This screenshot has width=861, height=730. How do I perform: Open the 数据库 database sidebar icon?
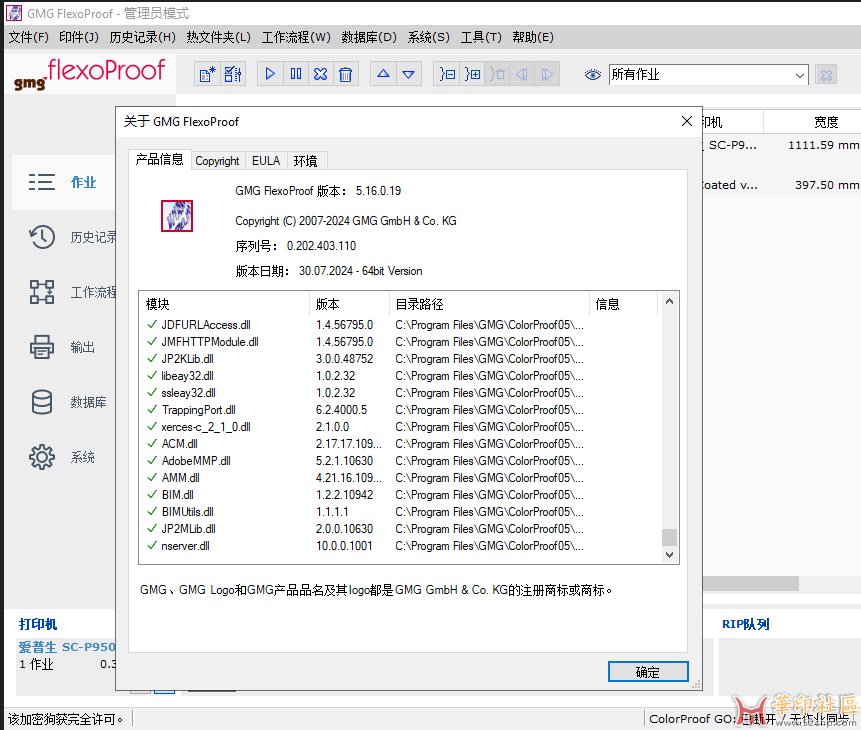click(x=42, y=402)
